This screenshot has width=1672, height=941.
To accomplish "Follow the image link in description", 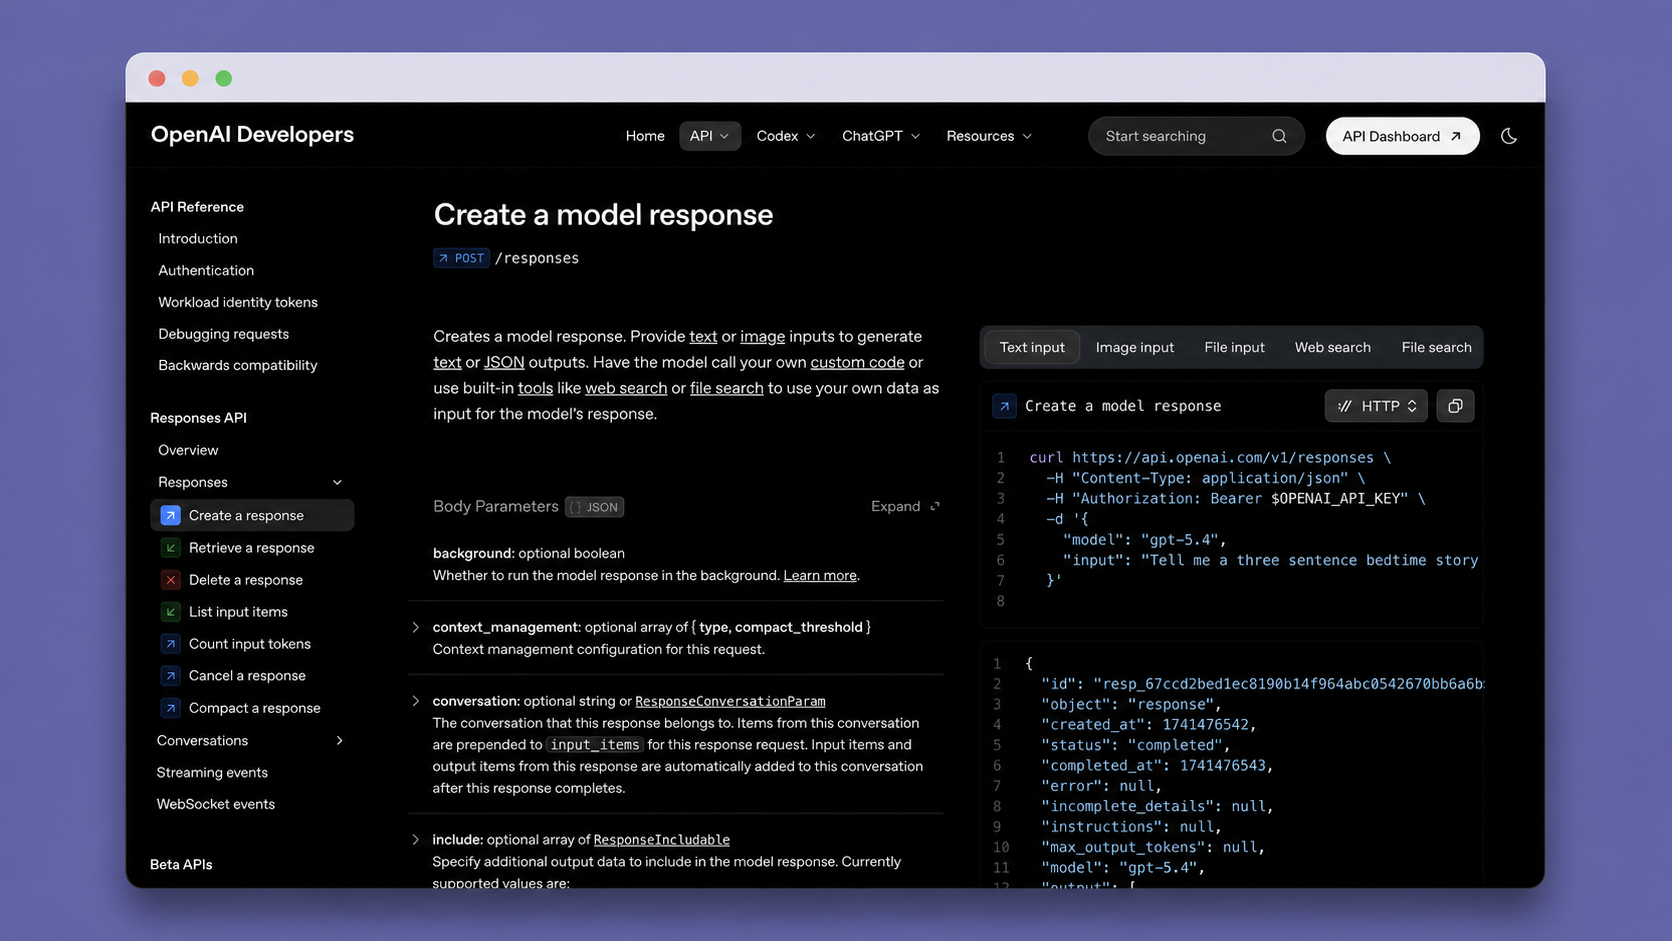I will [762, 336].
